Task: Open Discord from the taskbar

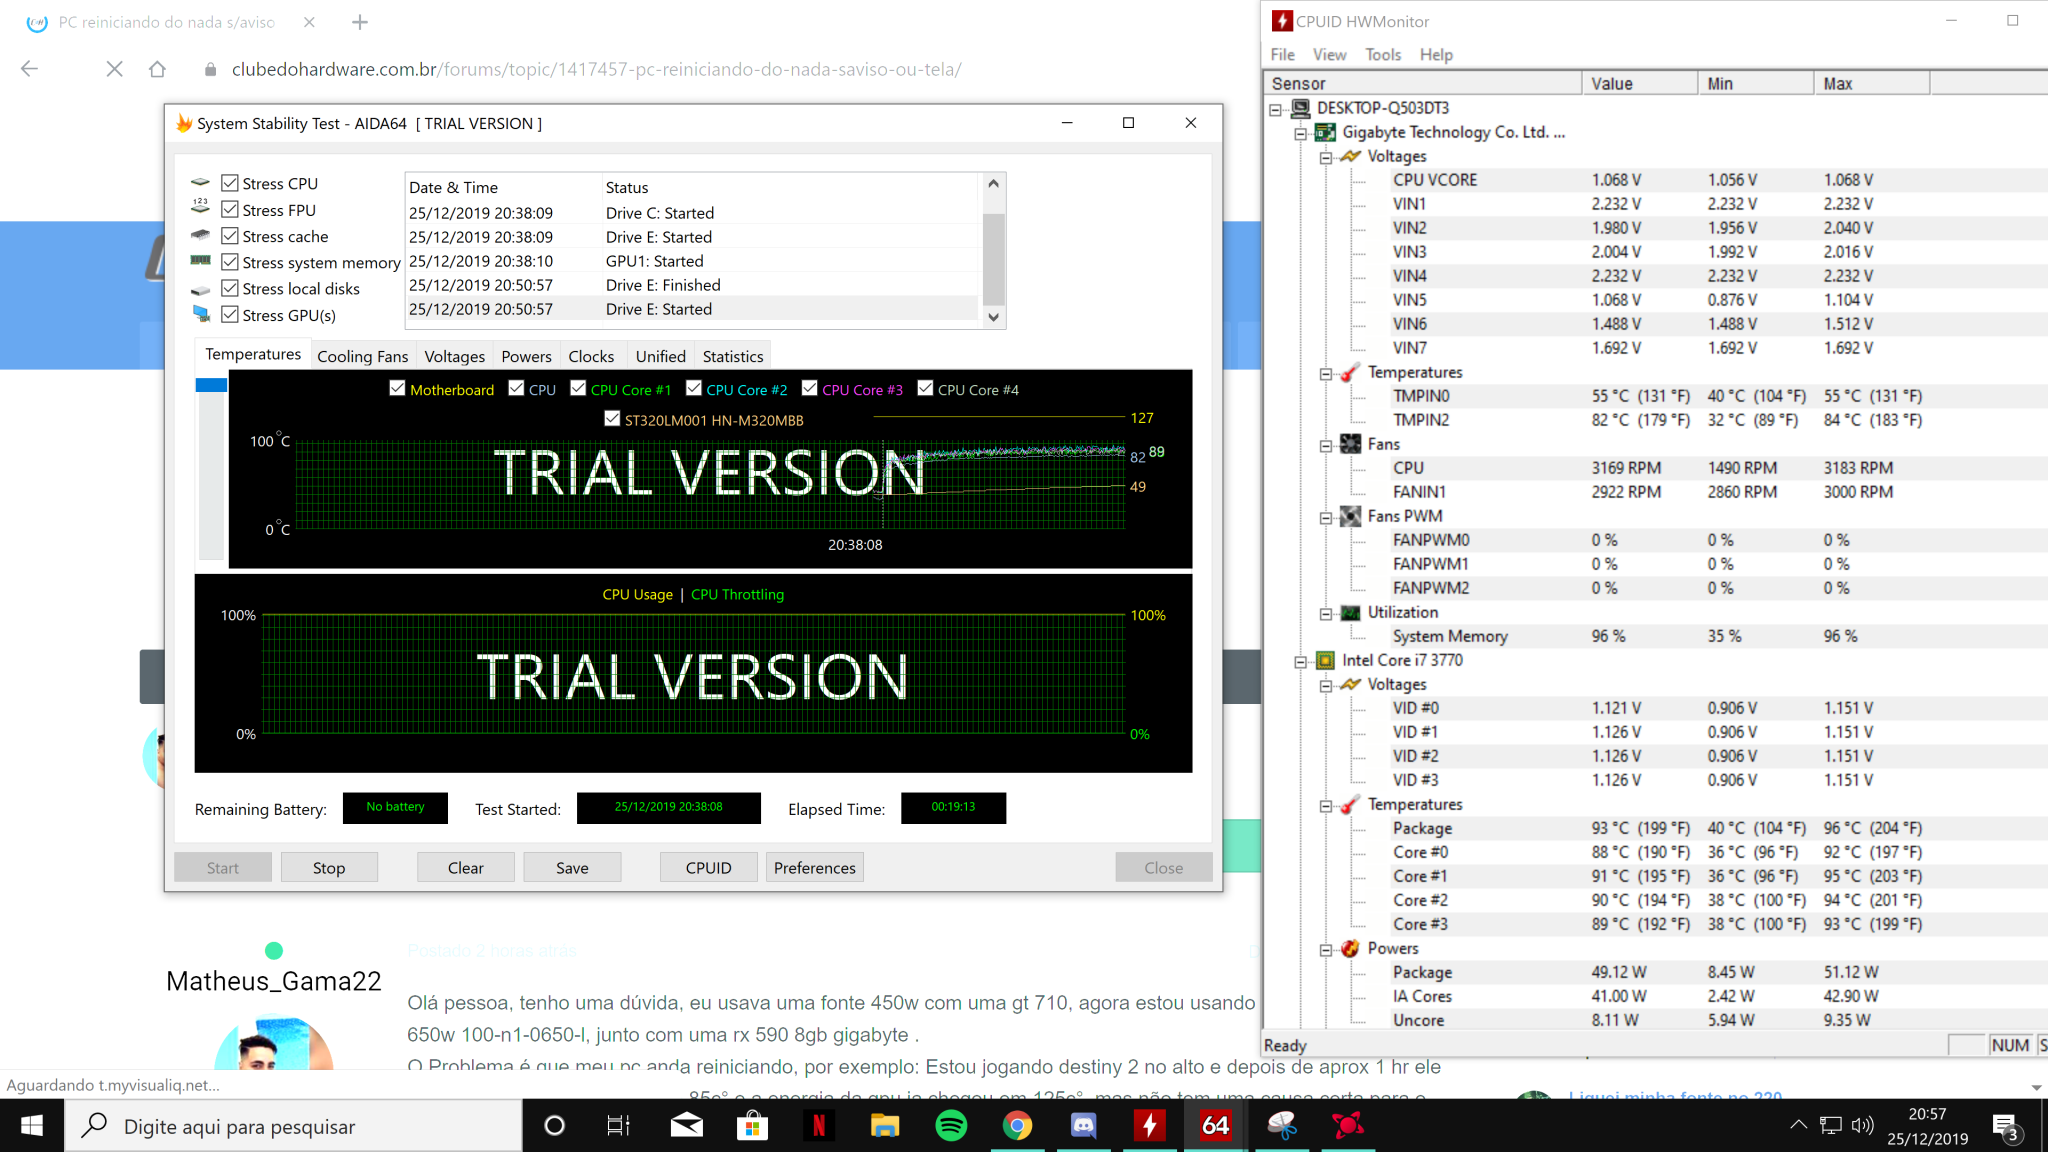Action: tap(1083, 1126)
